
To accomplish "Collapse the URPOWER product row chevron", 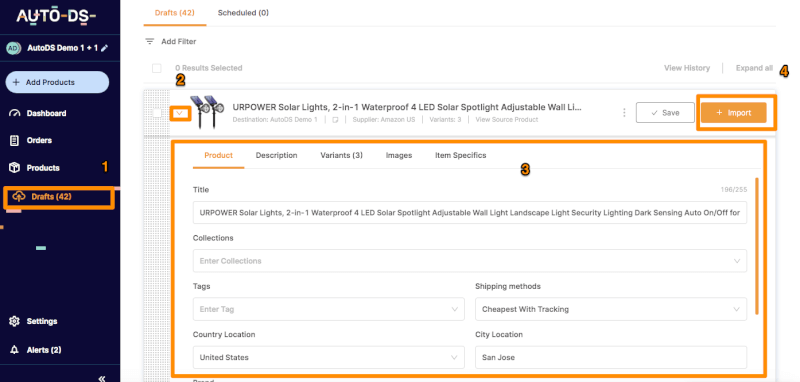I will click(181, 113).
